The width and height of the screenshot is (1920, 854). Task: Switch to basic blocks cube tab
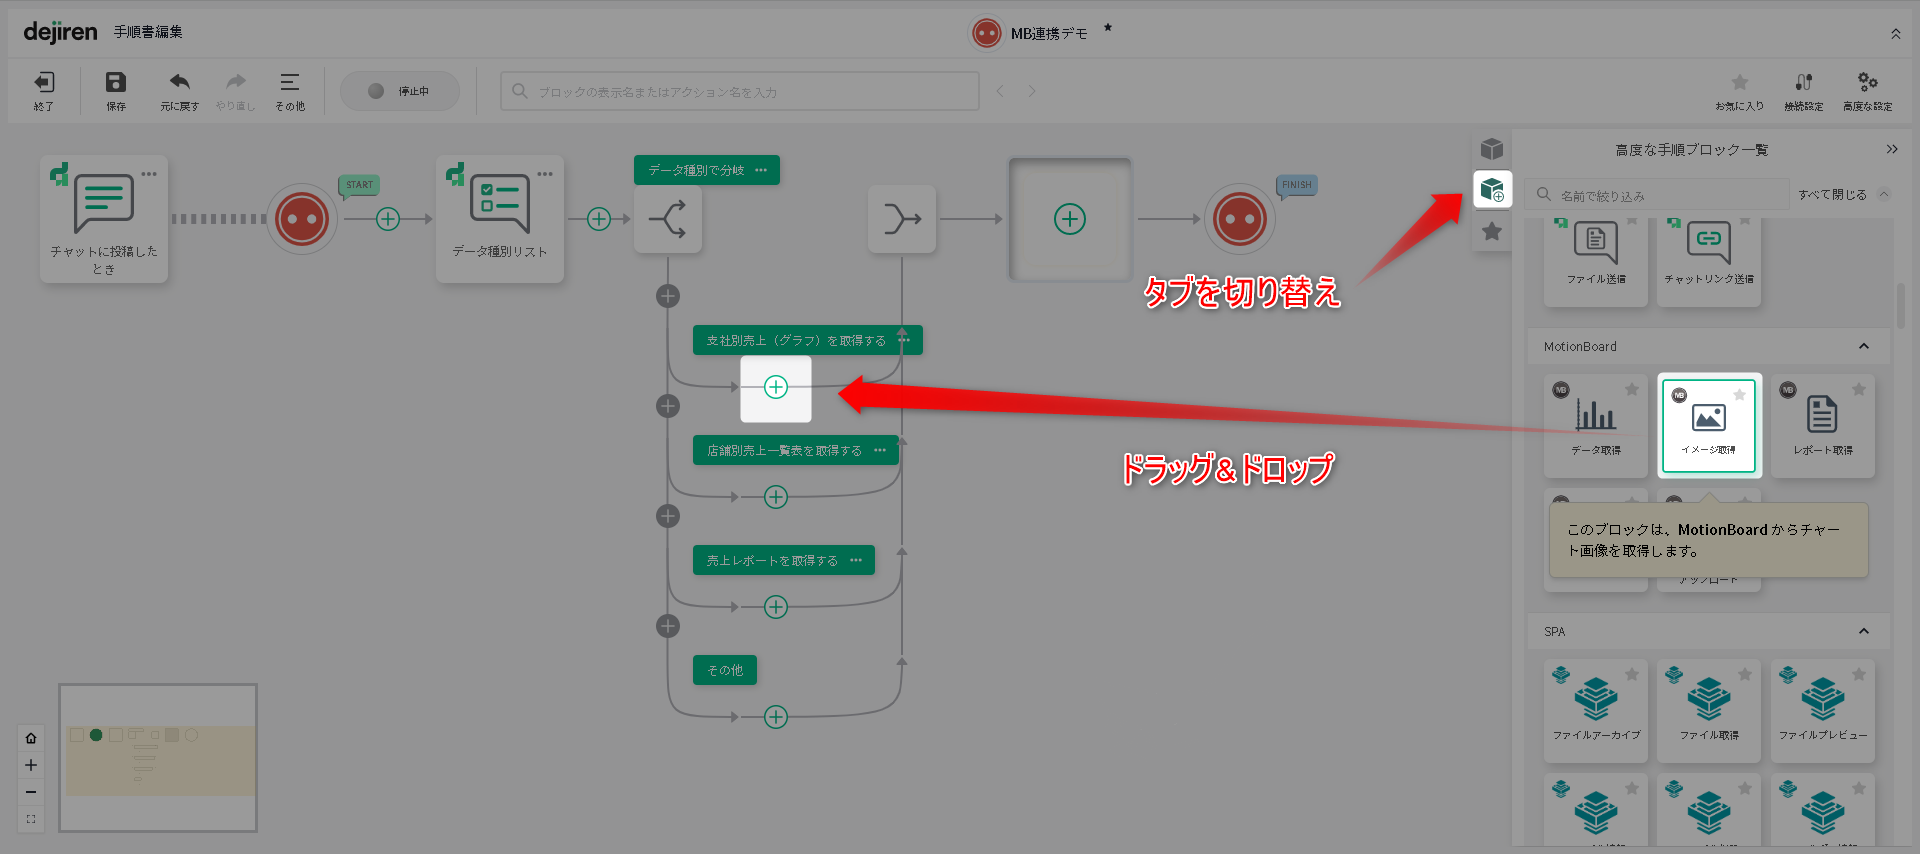tap(1492, 149)
